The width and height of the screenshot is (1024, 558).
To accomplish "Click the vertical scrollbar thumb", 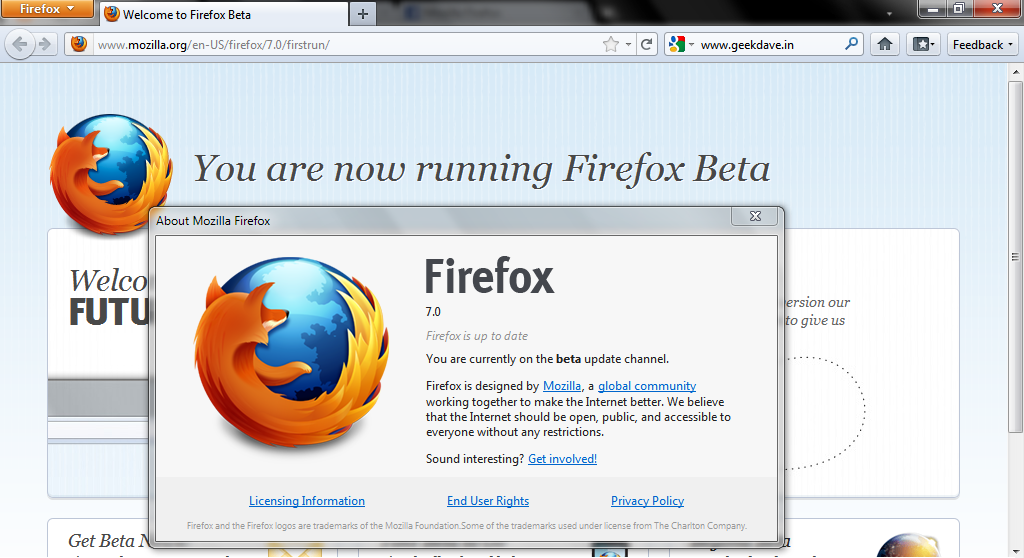I will [x=1015, y=256].
